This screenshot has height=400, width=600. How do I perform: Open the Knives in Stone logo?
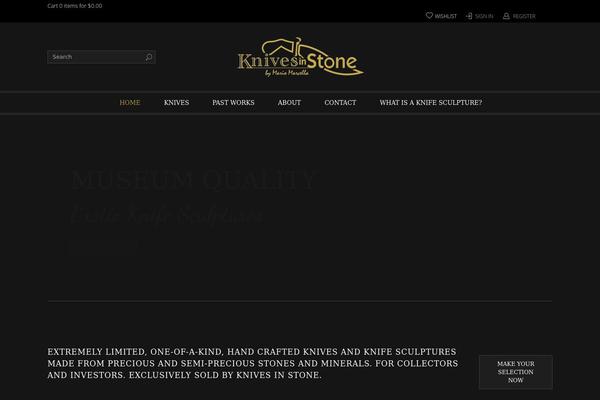[x=300, y=57]
